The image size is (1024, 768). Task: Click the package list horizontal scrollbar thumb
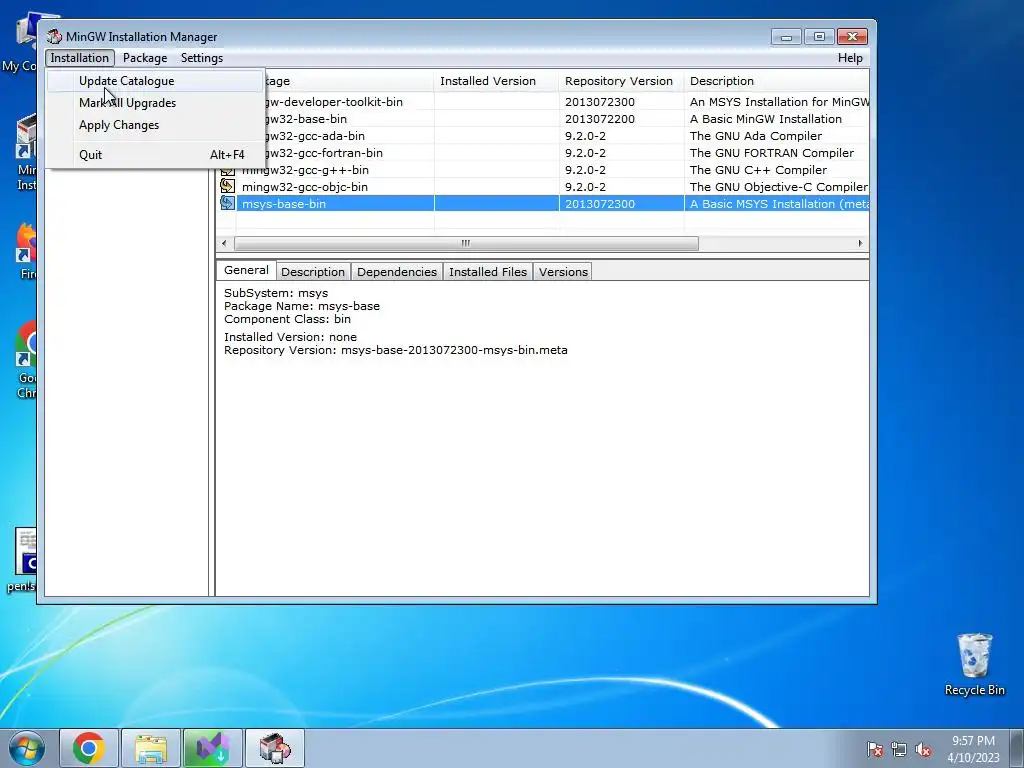point(466,243)
